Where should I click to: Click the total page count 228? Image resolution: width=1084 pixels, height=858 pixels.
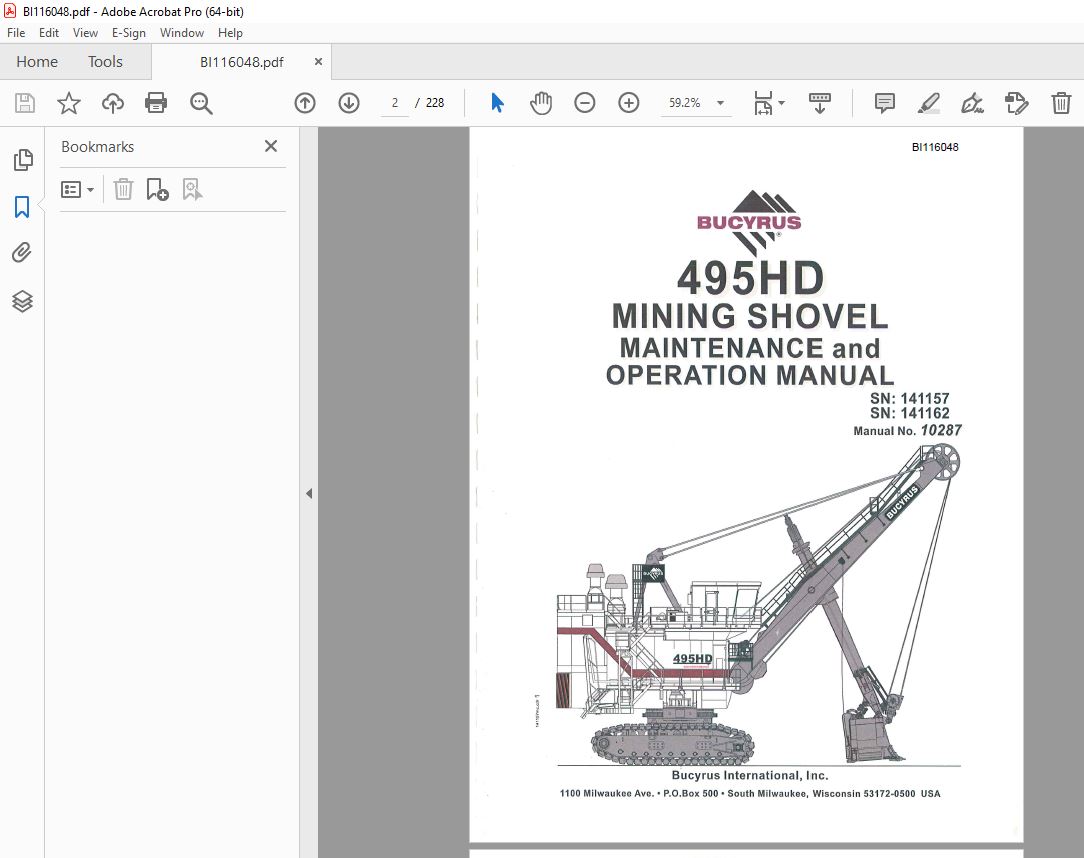435,103
